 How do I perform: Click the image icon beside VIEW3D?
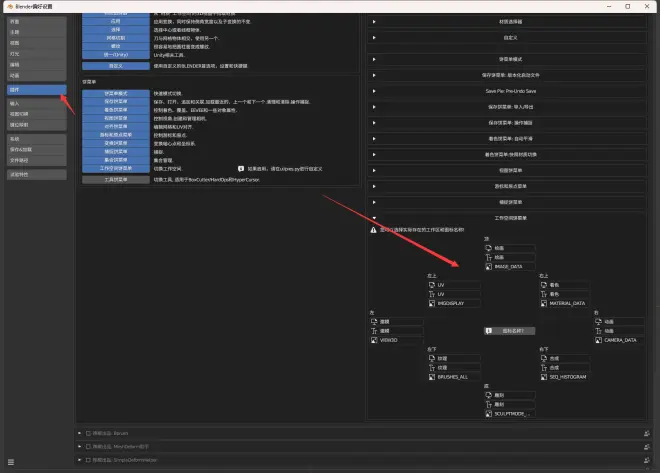tap(374, 340)
